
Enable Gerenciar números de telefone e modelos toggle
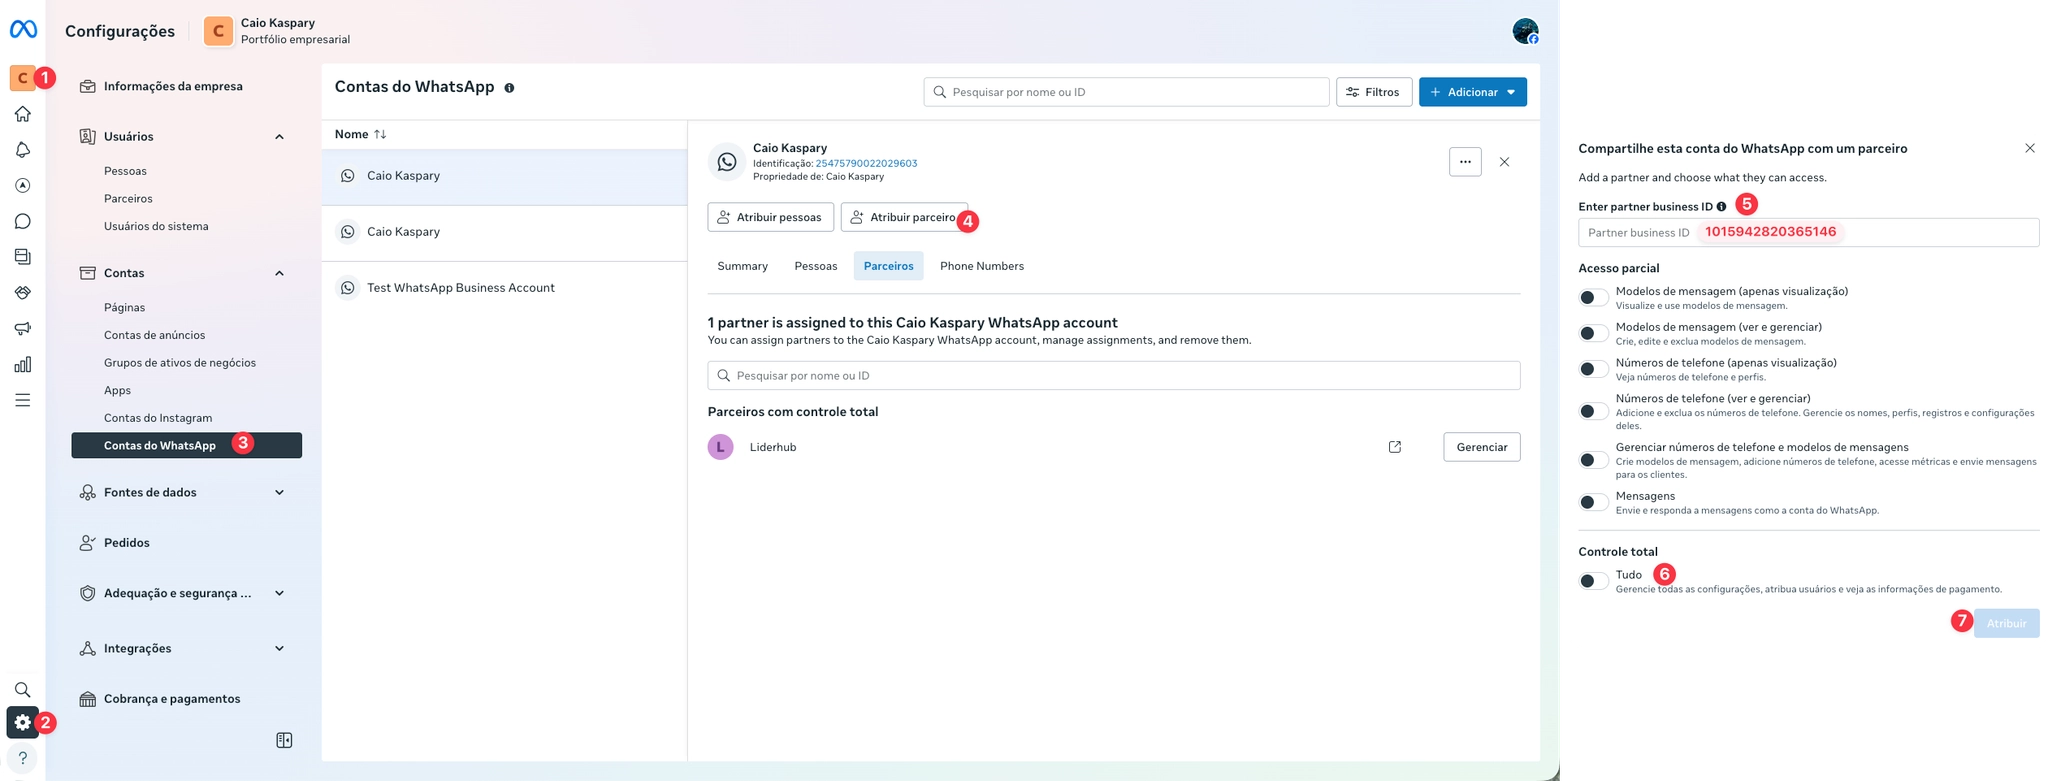tap(1593, 460)
